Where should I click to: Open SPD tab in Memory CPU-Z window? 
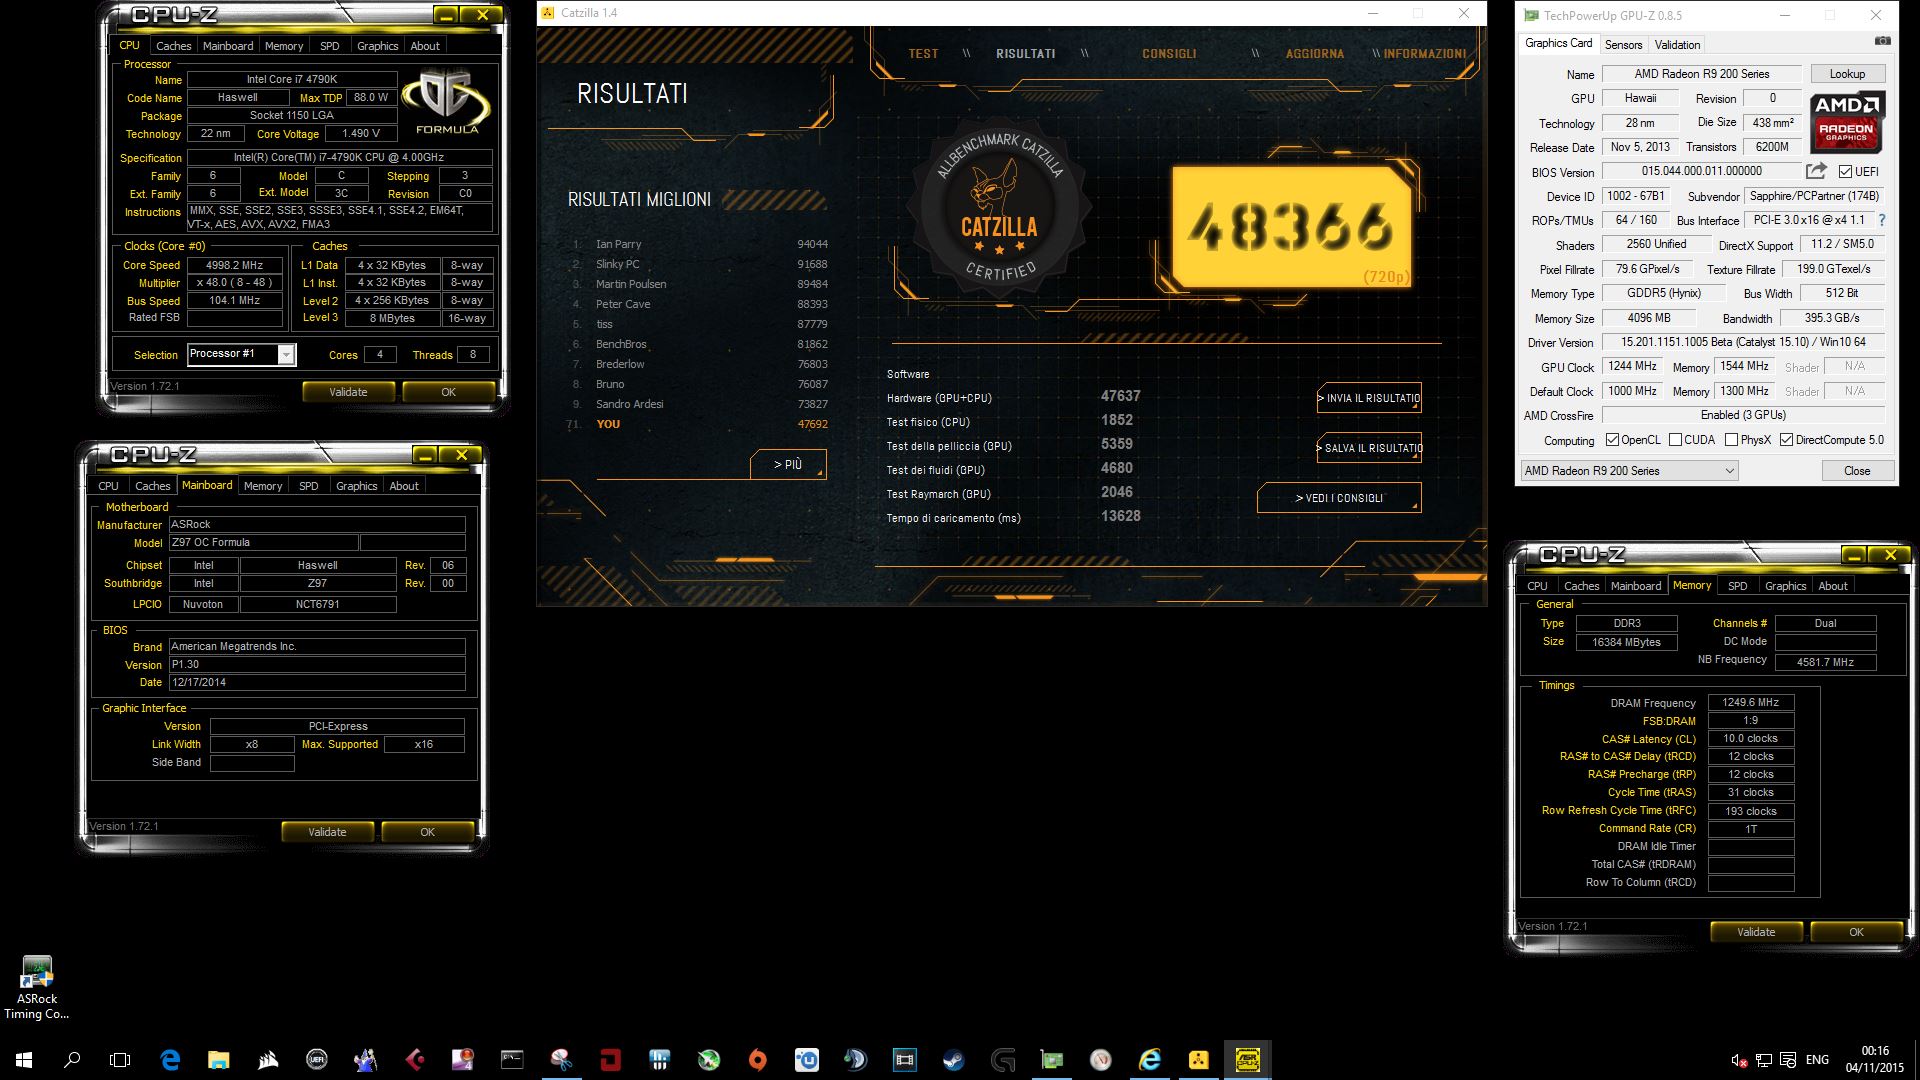click(x=1738, y=586)
